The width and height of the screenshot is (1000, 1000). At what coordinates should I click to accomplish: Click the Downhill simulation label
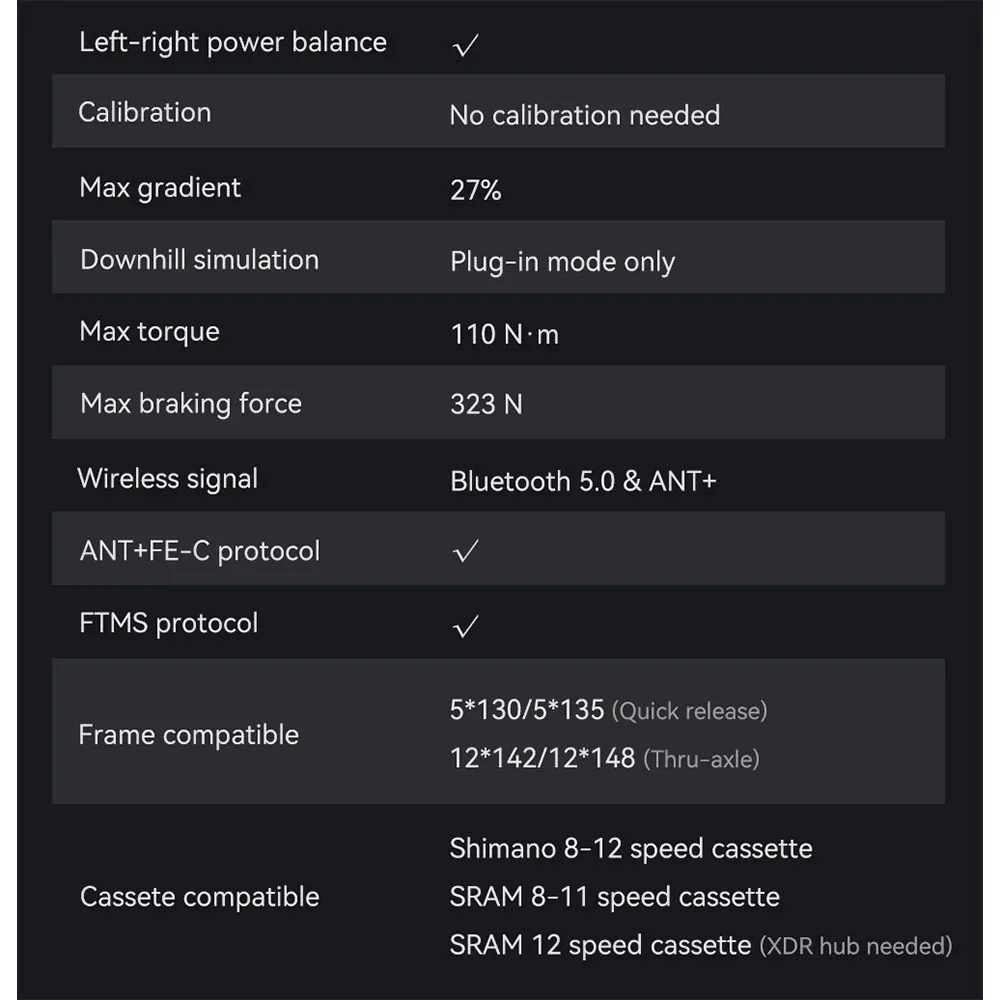point(199,260)
